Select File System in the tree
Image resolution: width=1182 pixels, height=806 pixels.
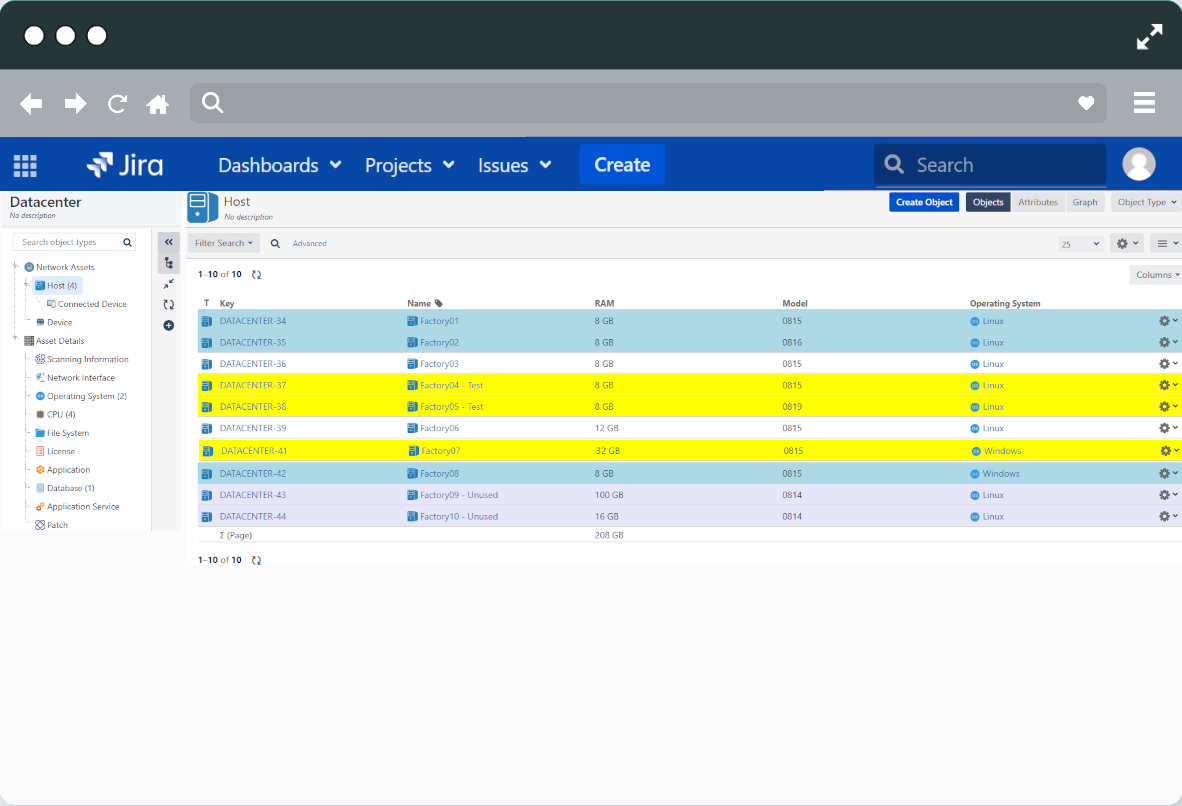coord(68,434)
